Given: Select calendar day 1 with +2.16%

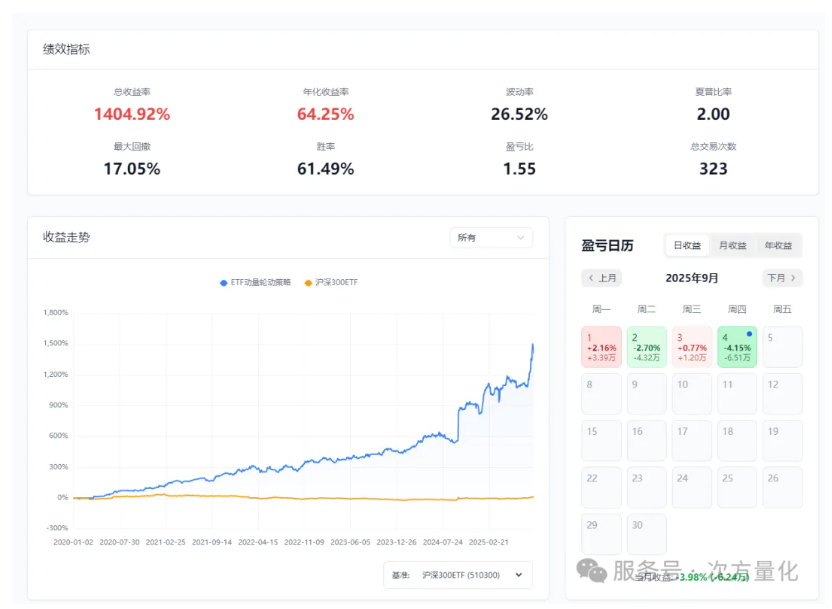Looking at the screenshot, I should pyautogui.click(x=602, y=347).
